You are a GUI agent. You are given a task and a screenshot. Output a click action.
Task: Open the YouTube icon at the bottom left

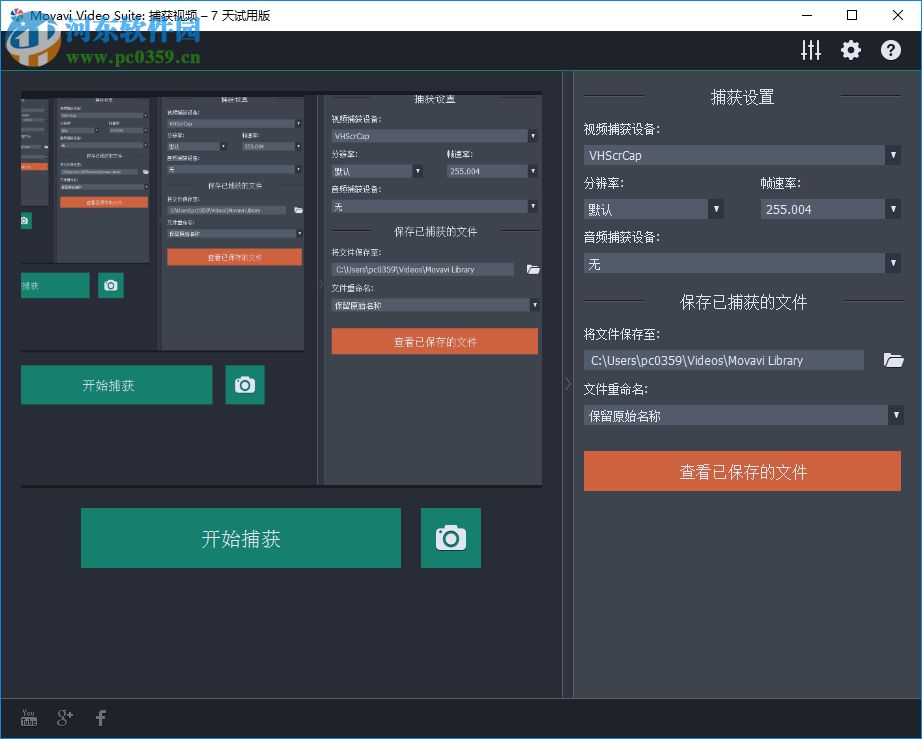point(28,717)
